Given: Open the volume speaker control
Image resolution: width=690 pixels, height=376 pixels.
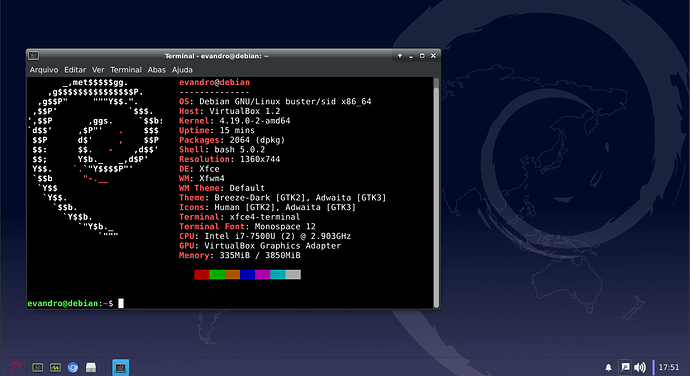Looking at the screenshot, I should coord(640,367).
